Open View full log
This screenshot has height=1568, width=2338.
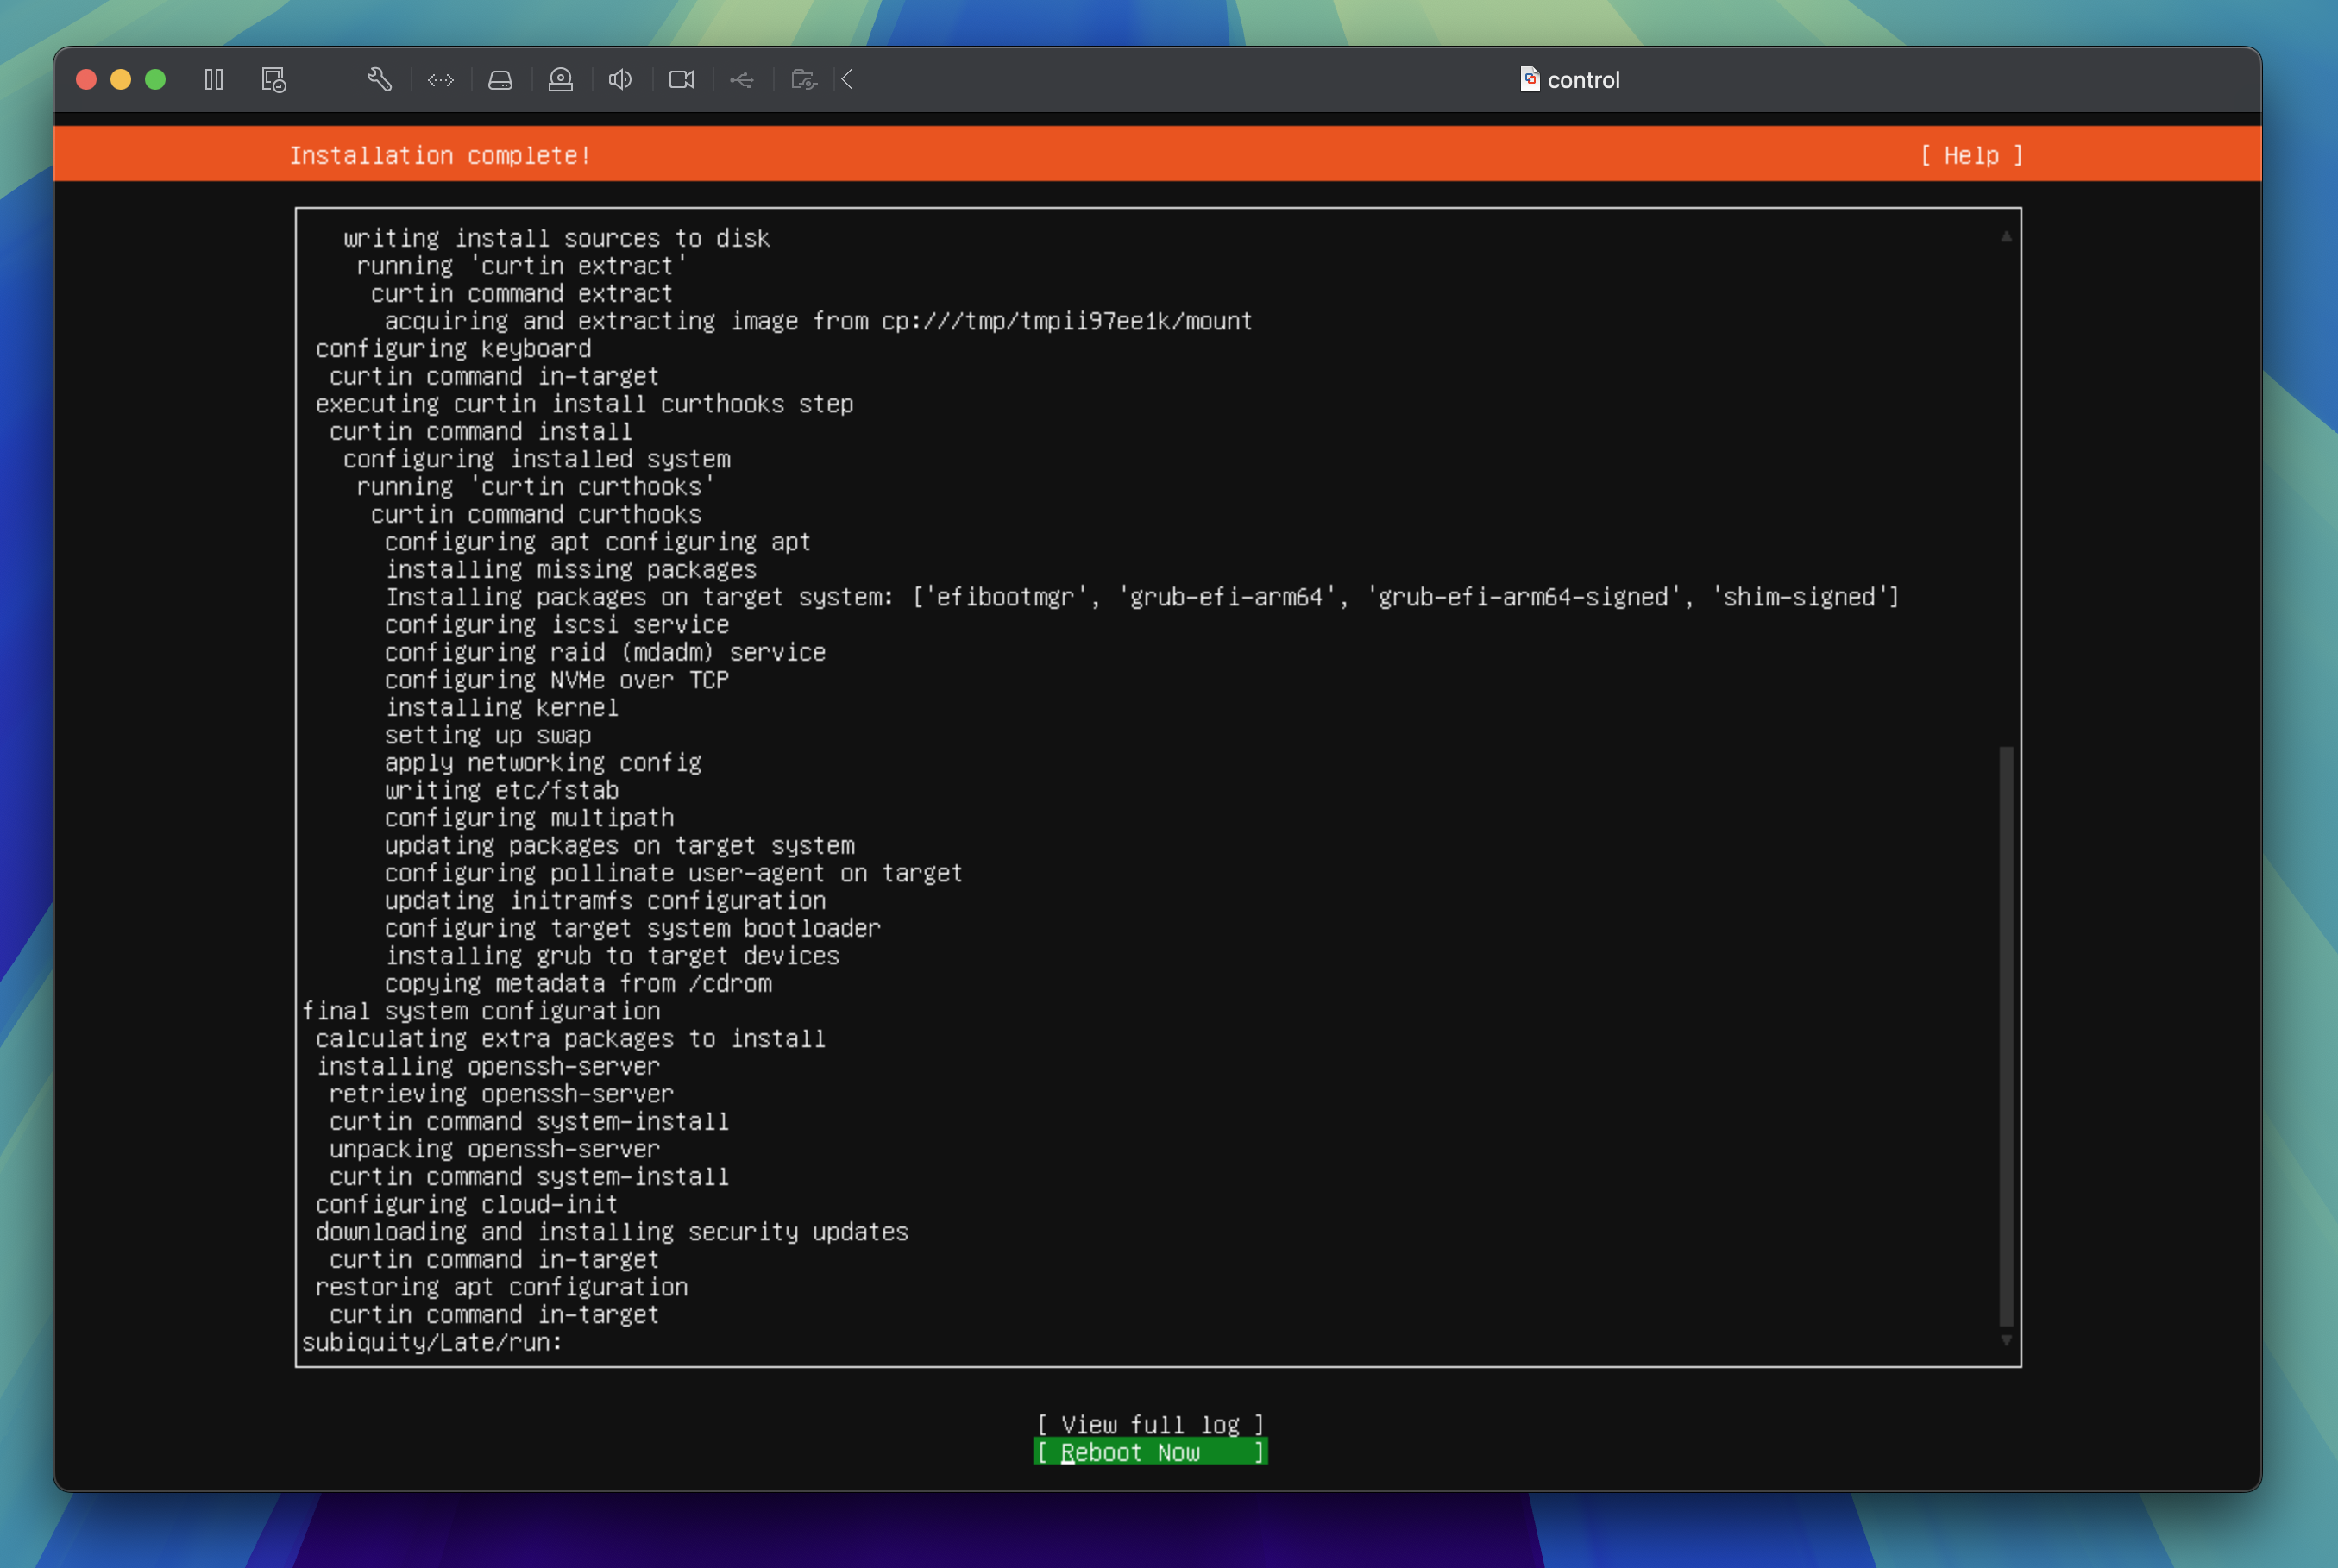click(x=1150, y=1424)
